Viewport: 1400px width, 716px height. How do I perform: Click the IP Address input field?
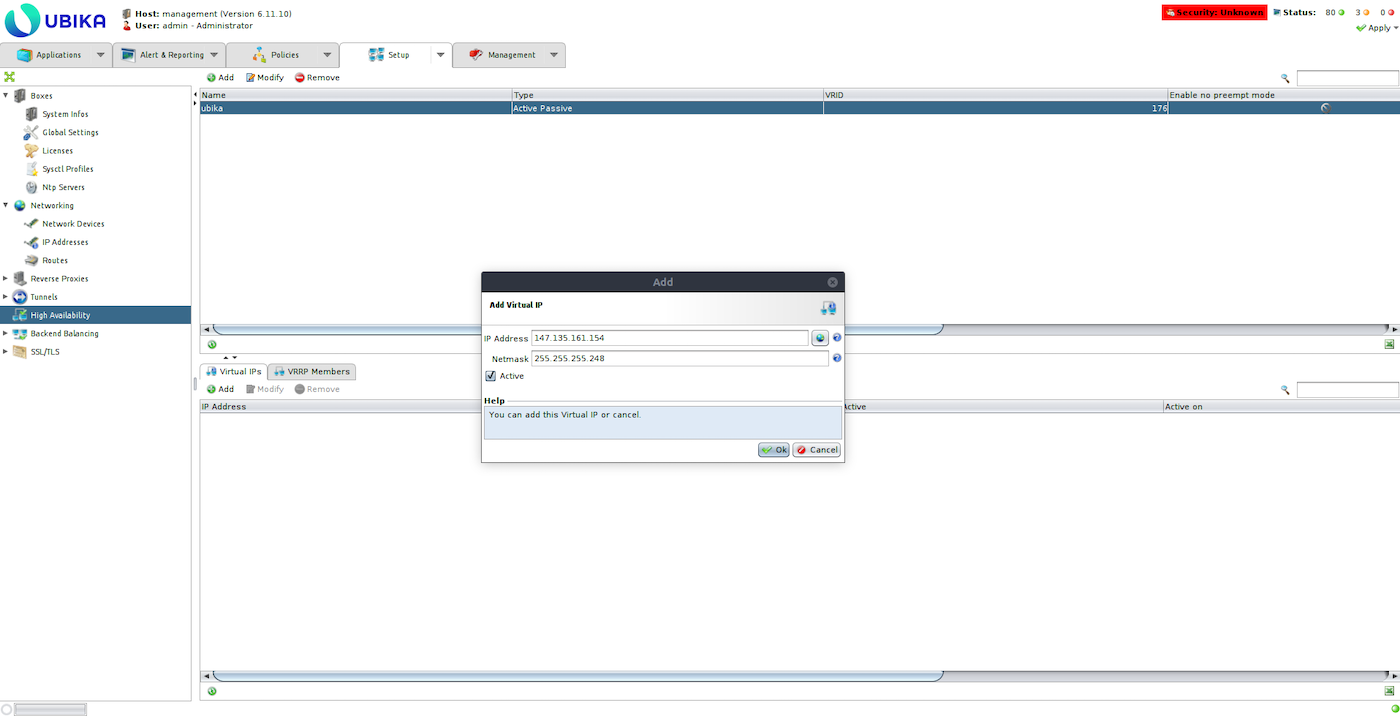[x=670, y=338]
